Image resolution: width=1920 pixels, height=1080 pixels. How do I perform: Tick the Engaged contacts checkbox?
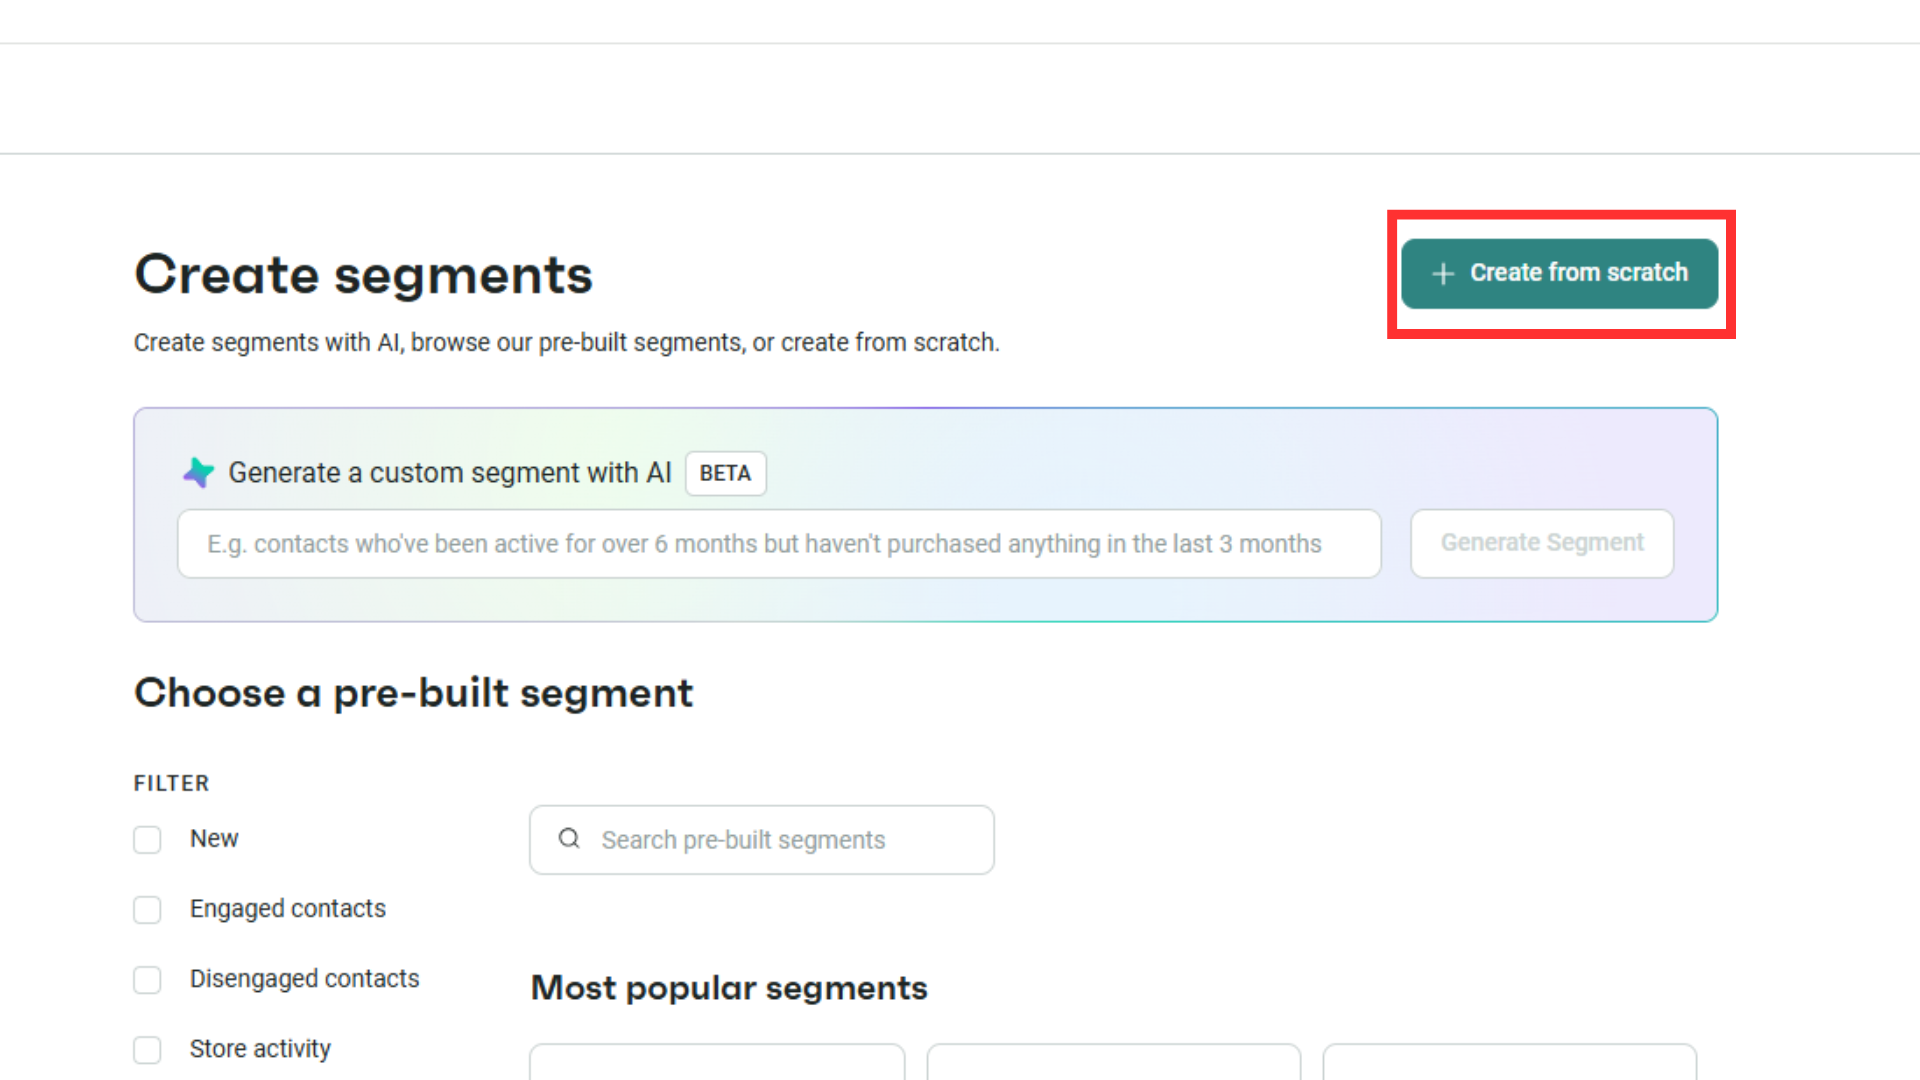point(148,910)
